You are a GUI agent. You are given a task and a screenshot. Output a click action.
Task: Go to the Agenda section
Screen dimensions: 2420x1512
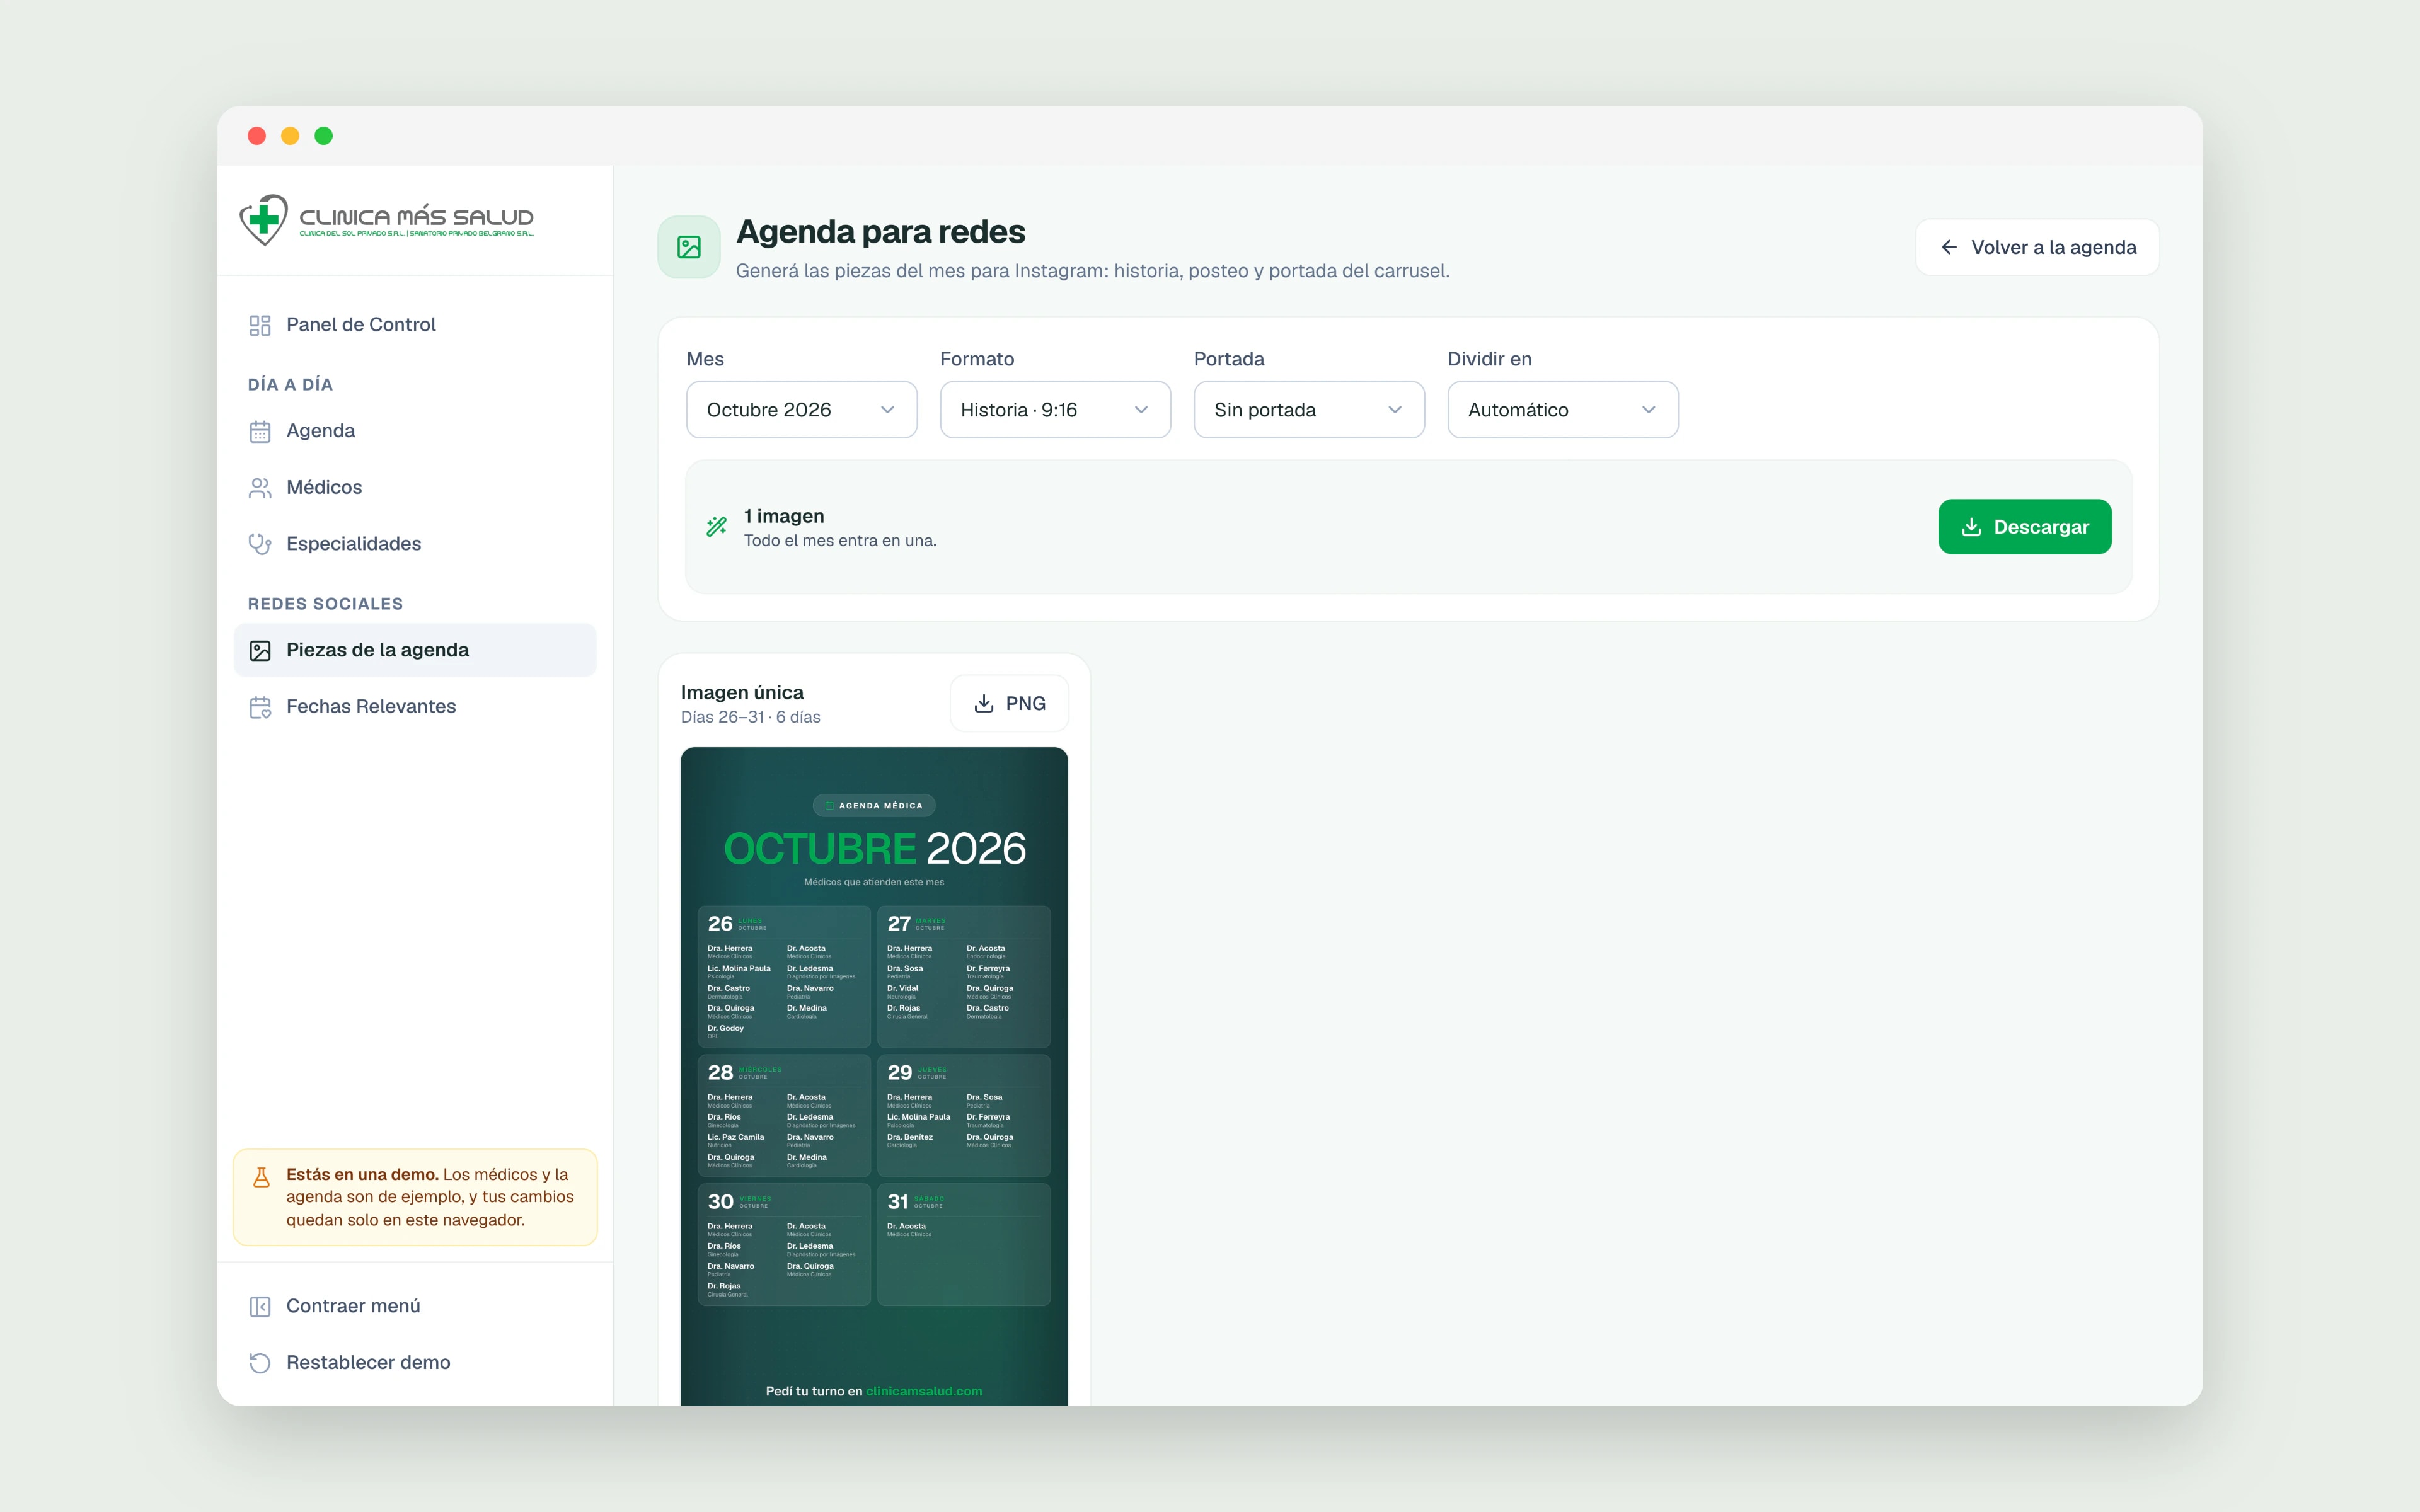click(415, 431)
